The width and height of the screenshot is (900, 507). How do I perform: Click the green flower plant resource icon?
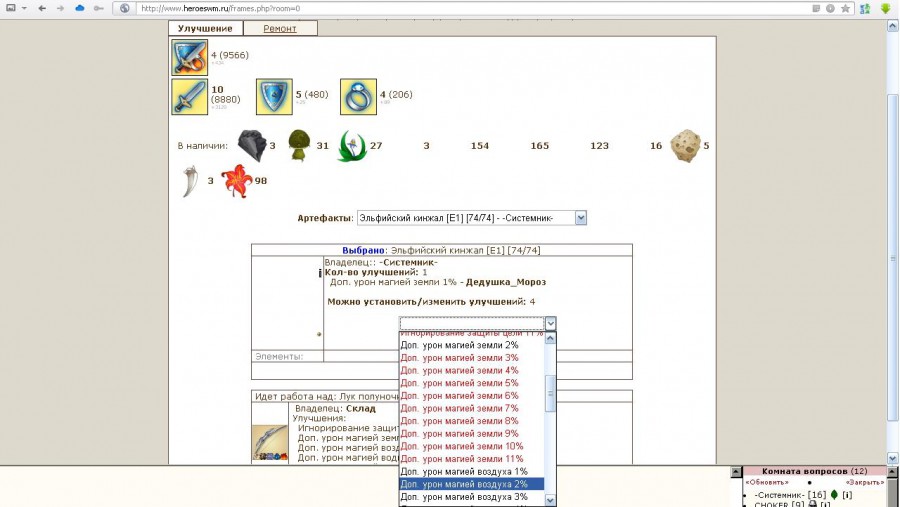[352, 146]
